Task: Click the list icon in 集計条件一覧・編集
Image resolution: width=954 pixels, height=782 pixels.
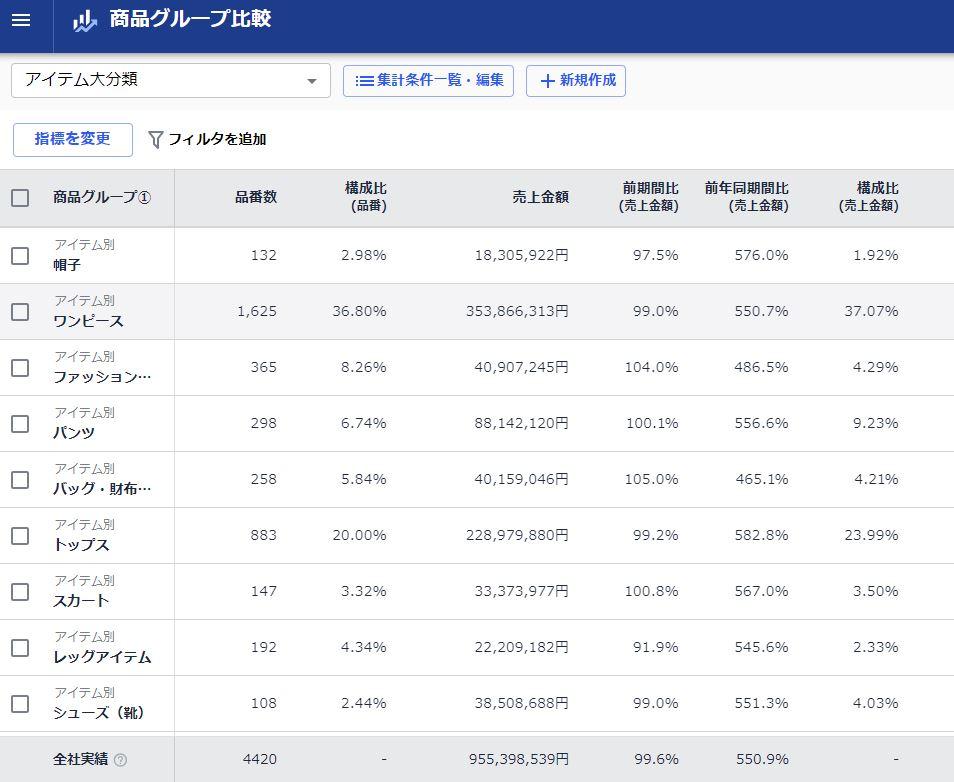Action: click(365, 81)
